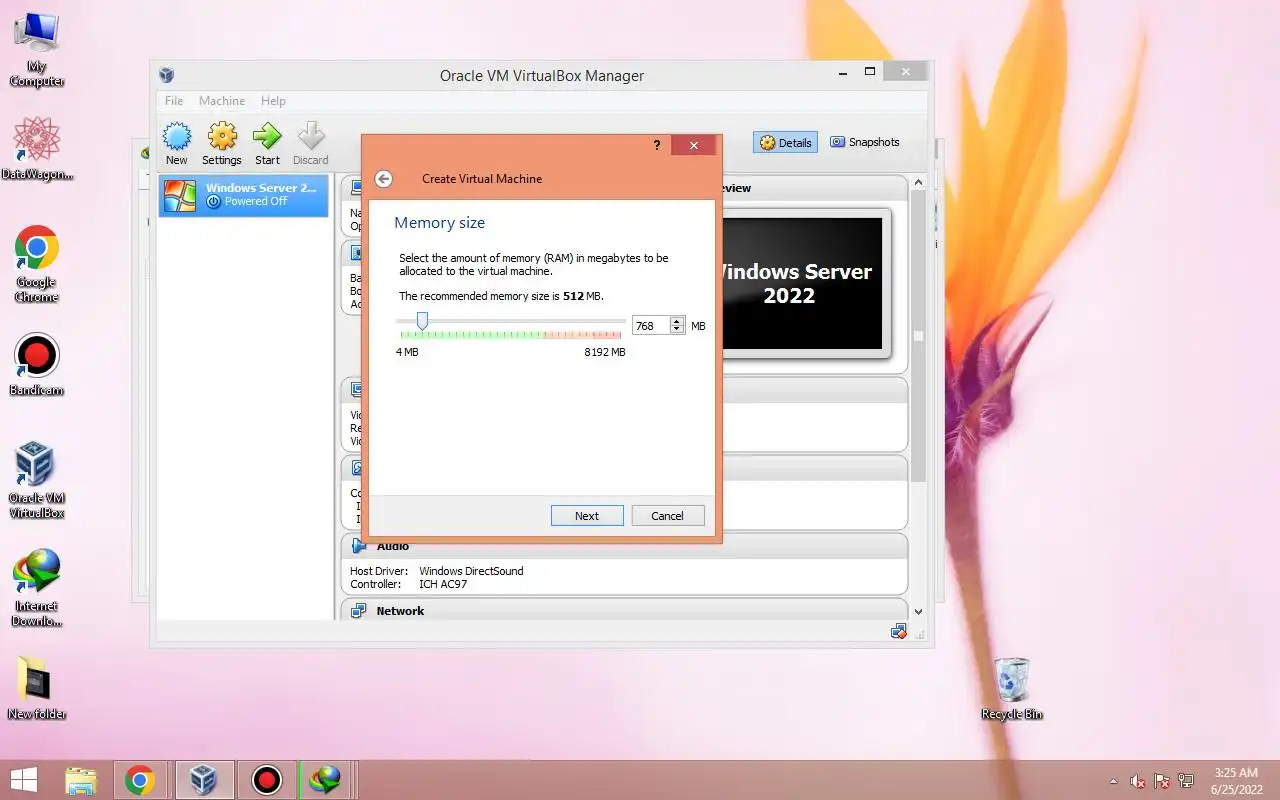Switch to the Snapshots view
The height and width of the screenshot is (800, 1280).
click(x=865, y=142)
